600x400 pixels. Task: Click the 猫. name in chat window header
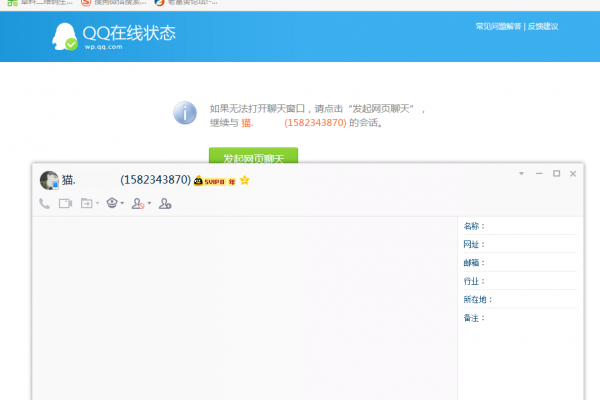[x=69, y=180]
